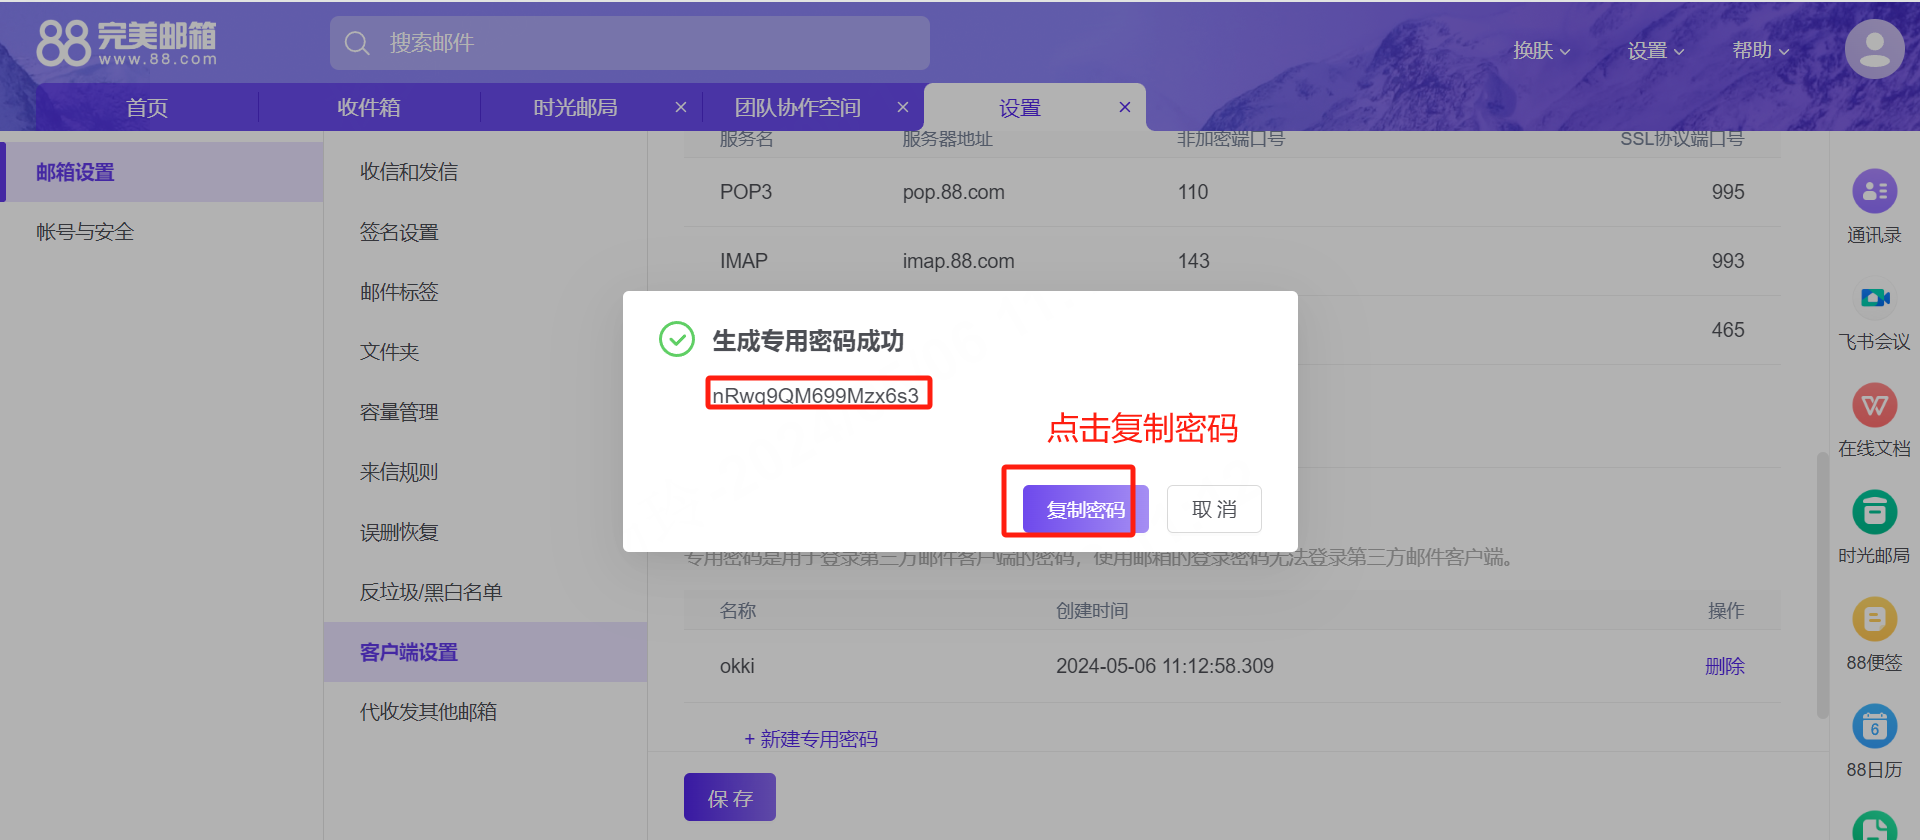This screenshot has height=840, width=1920.
Task: Open 反垃圾/黑白名单 settings
Action: pyautogui.click(x=485, y=592)
